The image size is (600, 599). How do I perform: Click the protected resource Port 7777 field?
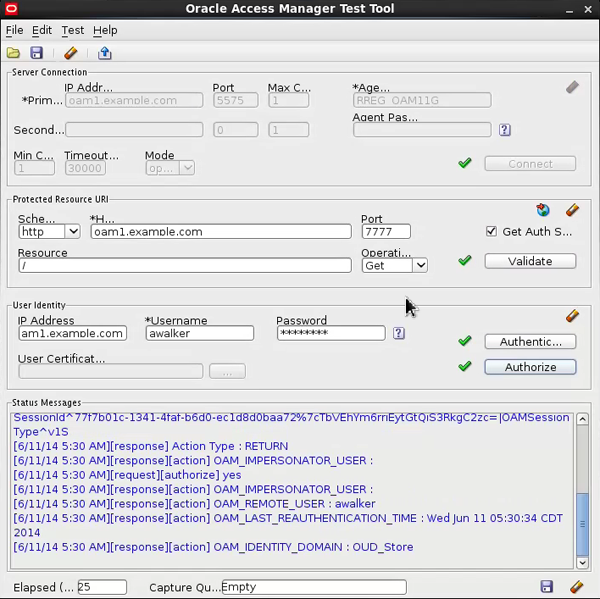(386, 232)
